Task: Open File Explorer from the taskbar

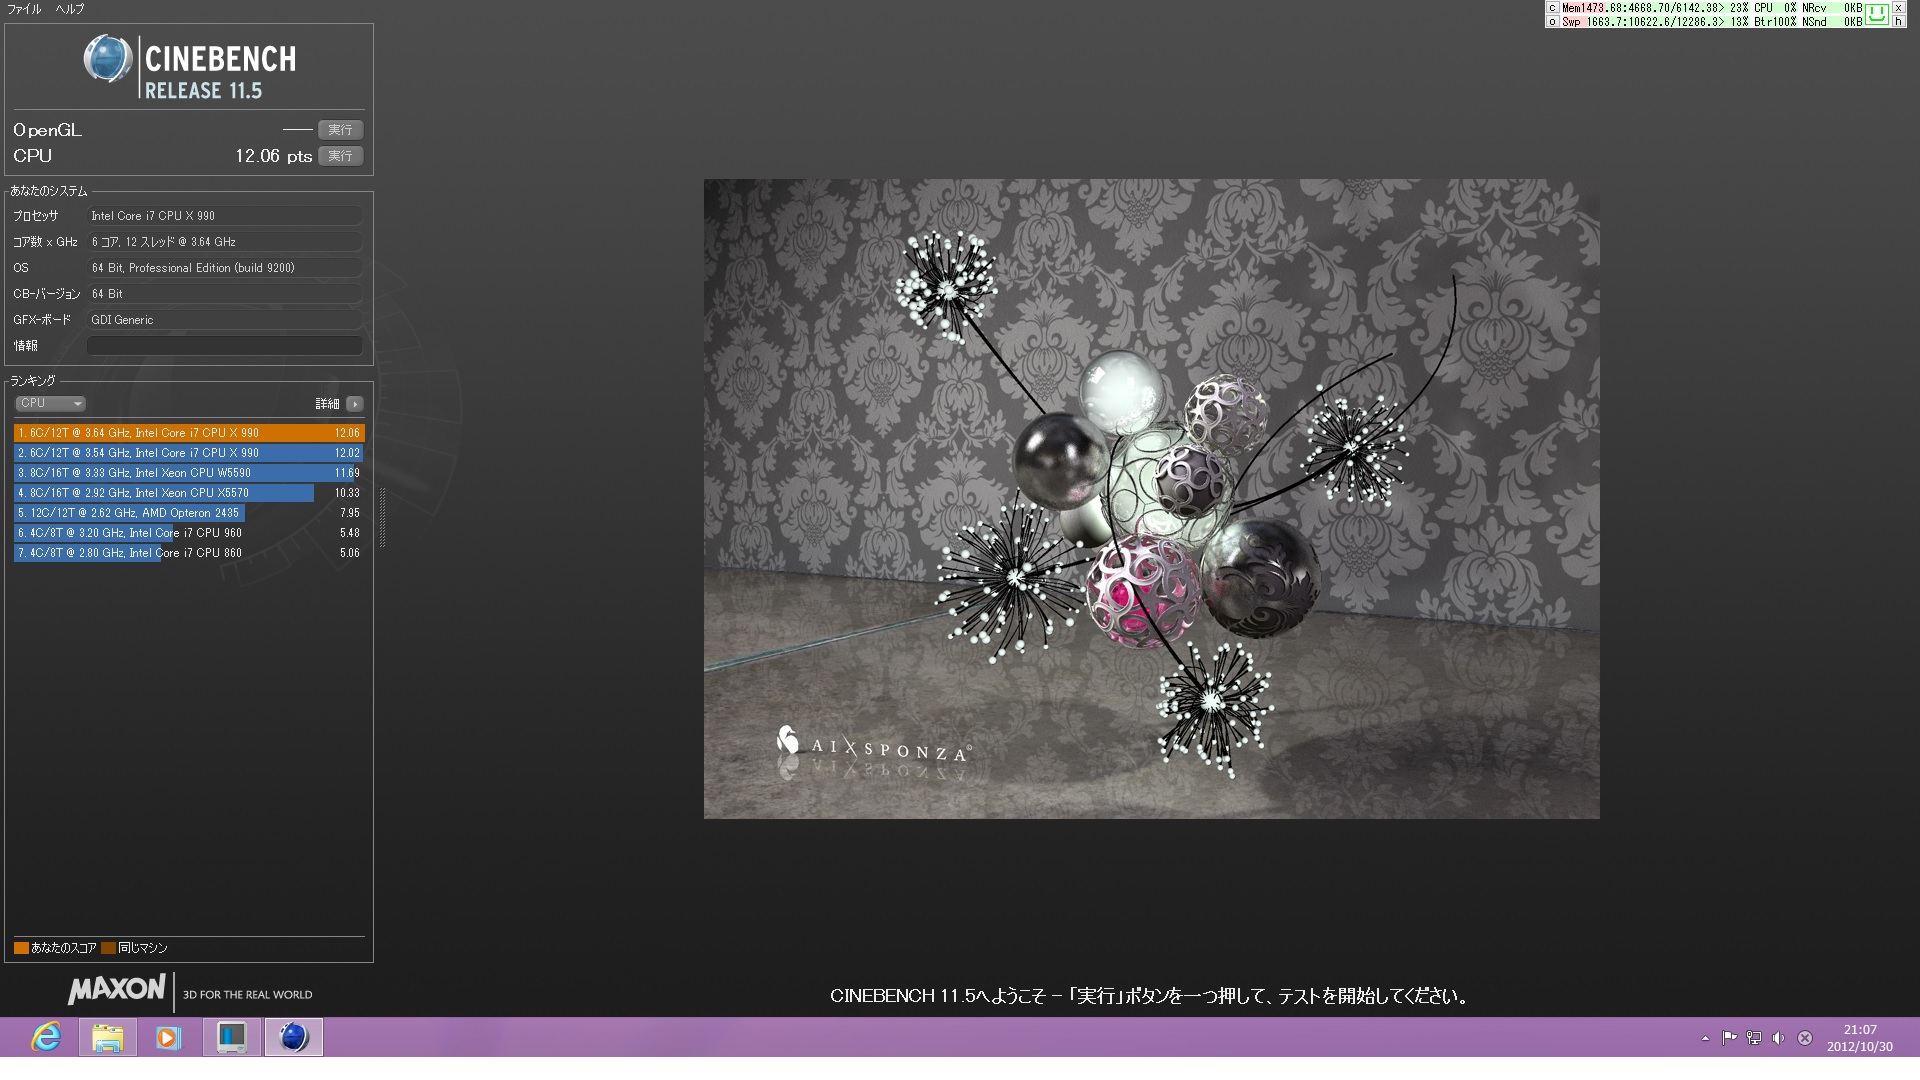Action: tap(107, 1037)
